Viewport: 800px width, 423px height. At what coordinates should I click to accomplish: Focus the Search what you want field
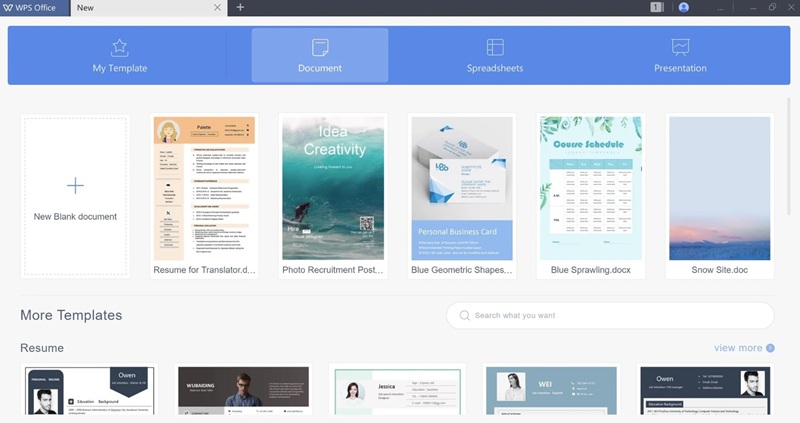[x=610, y=315]
